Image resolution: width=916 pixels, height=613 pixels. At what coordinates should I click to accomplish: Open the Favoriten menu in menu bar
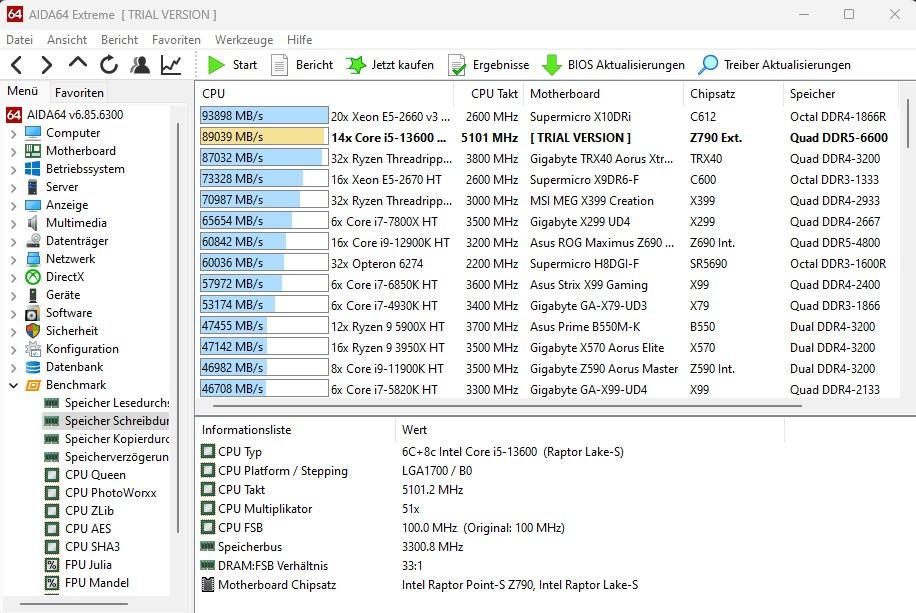176,40
